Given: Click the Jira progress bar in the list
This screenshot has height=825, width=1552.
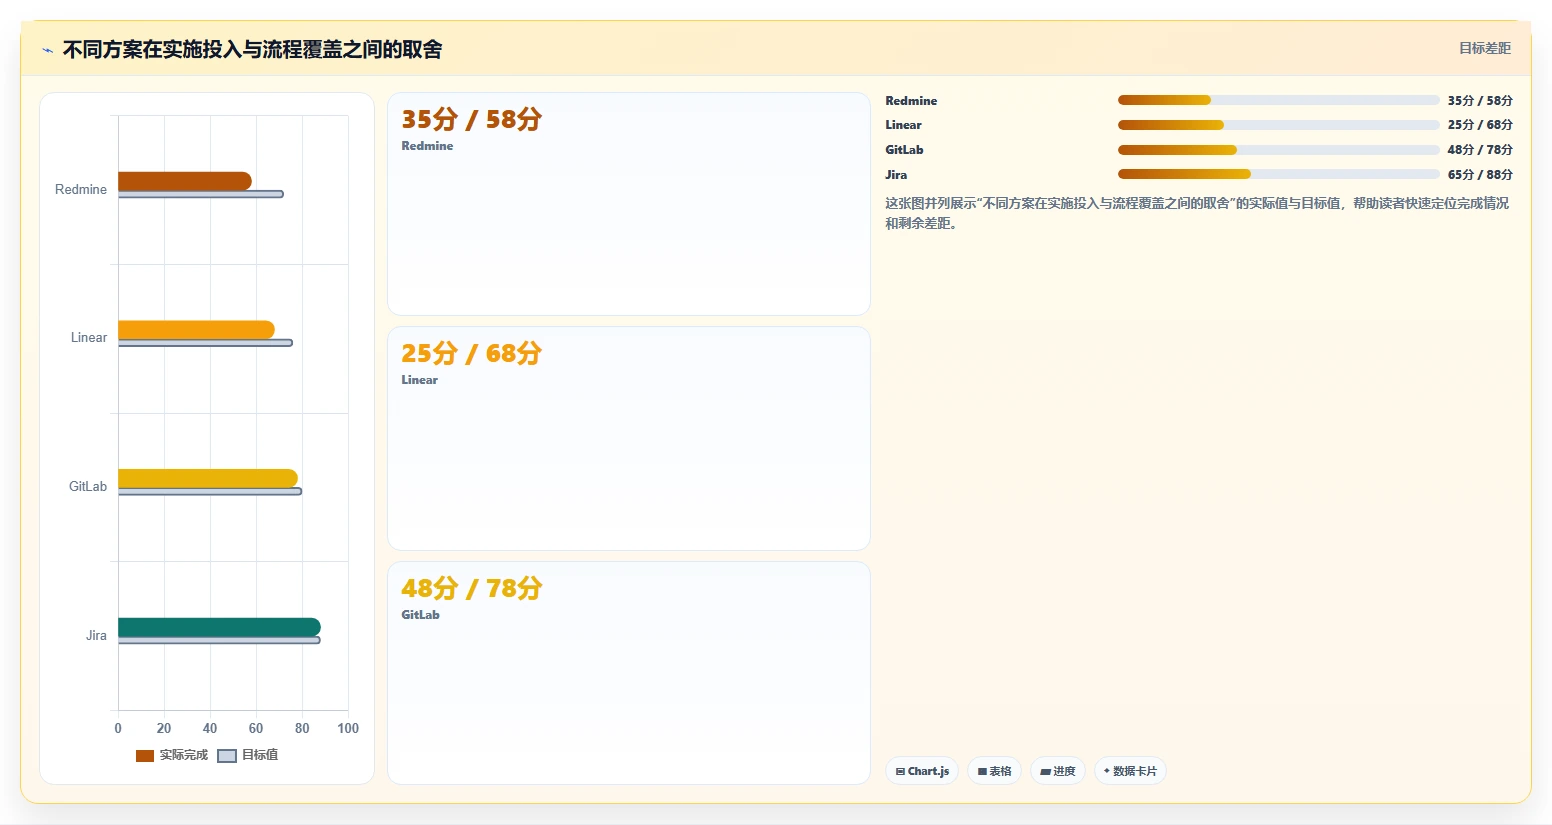Looking at the screenshot, I should point(1278,174).
